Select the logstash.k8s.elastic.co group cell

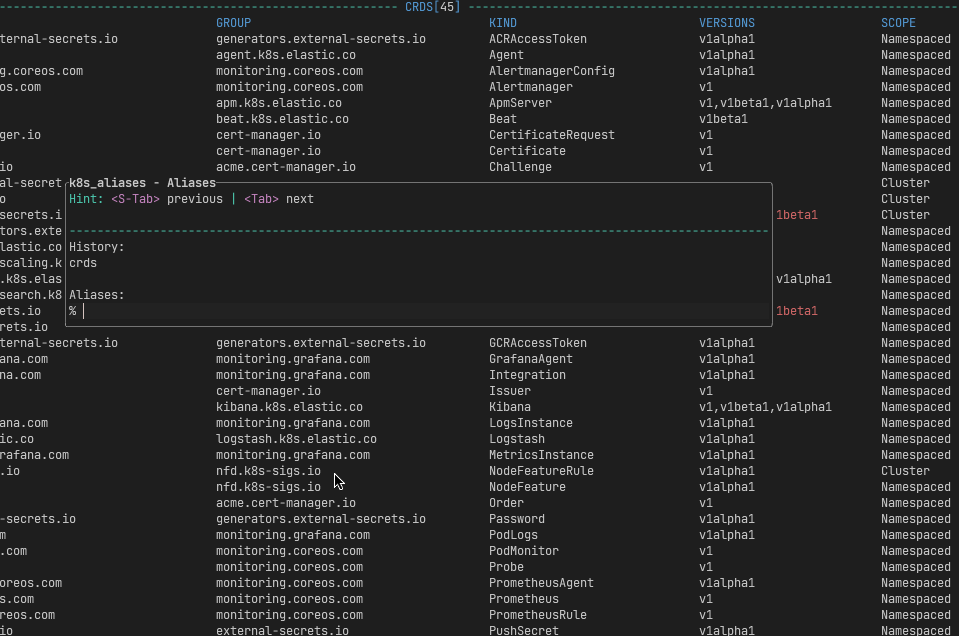coord(296,439)
